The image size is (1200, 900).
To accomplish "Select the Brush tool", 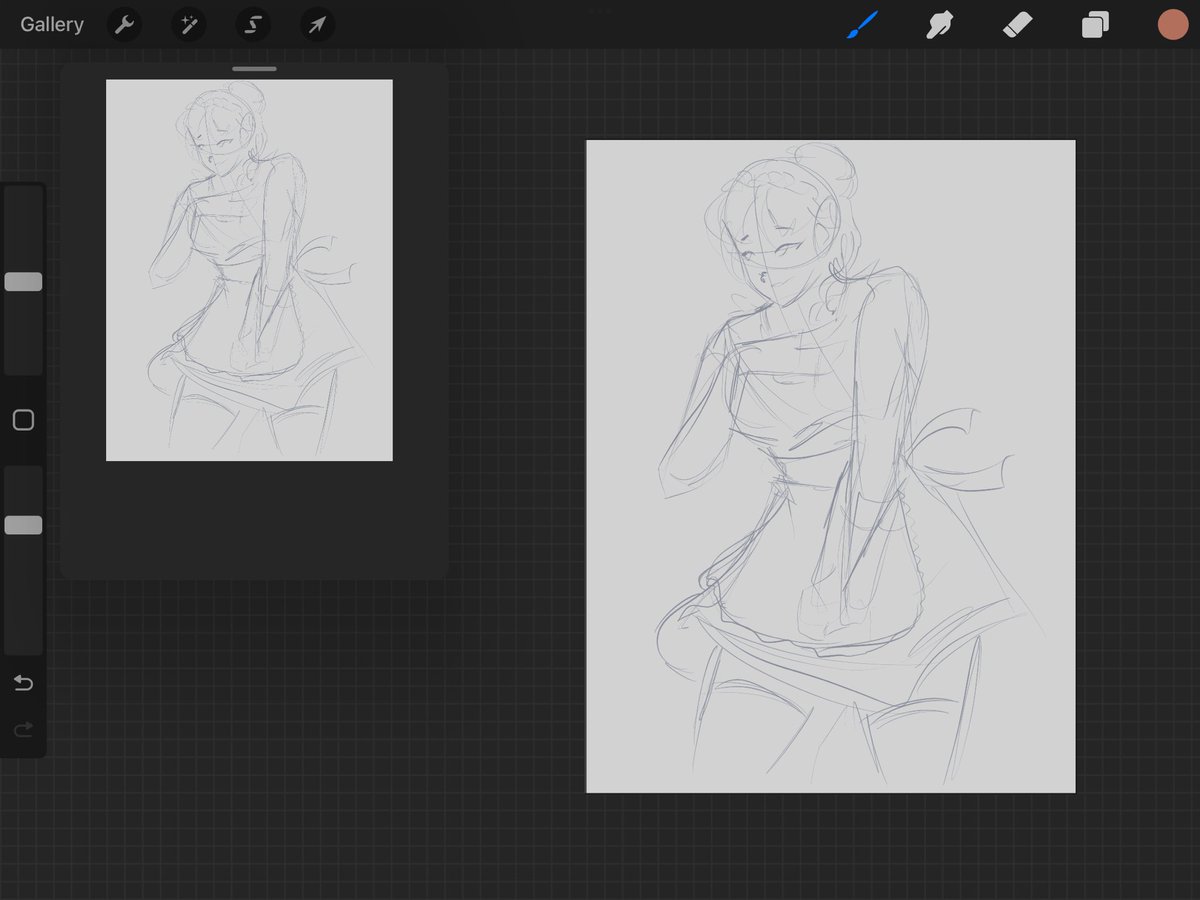I will (x=862, y=24).
